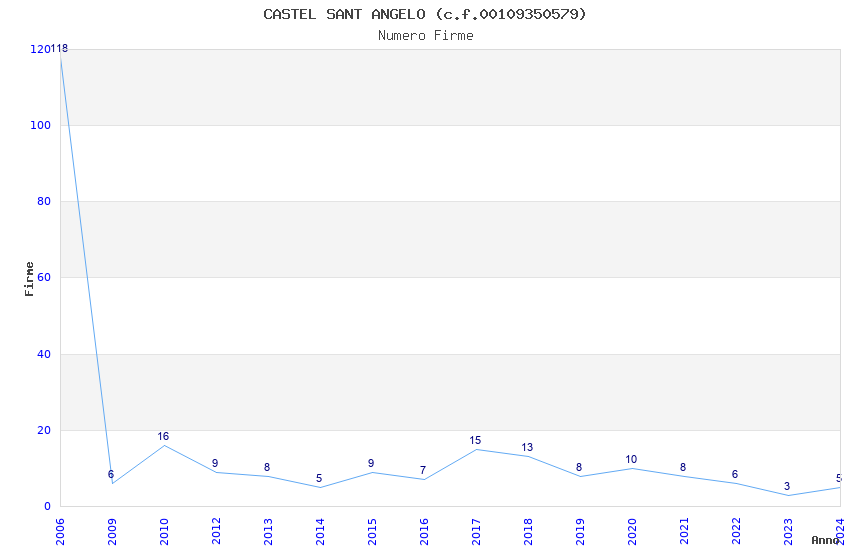Click the x-axis year 2018

click(x=529, y=531)
